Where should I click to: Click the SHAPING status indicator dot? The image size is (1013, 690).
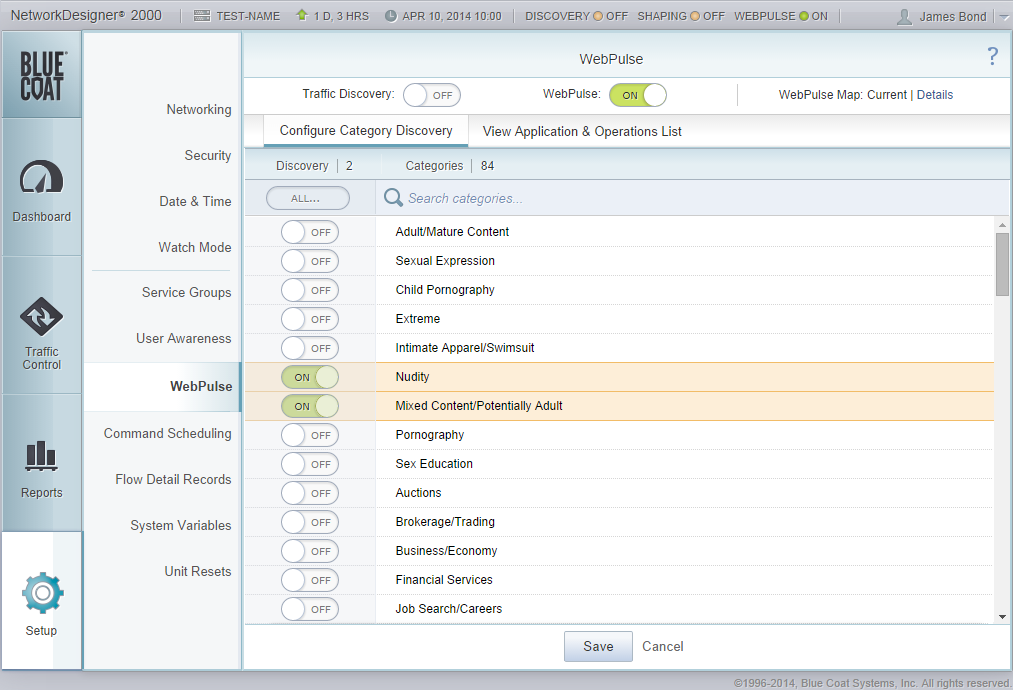click(x=694, y=16)
